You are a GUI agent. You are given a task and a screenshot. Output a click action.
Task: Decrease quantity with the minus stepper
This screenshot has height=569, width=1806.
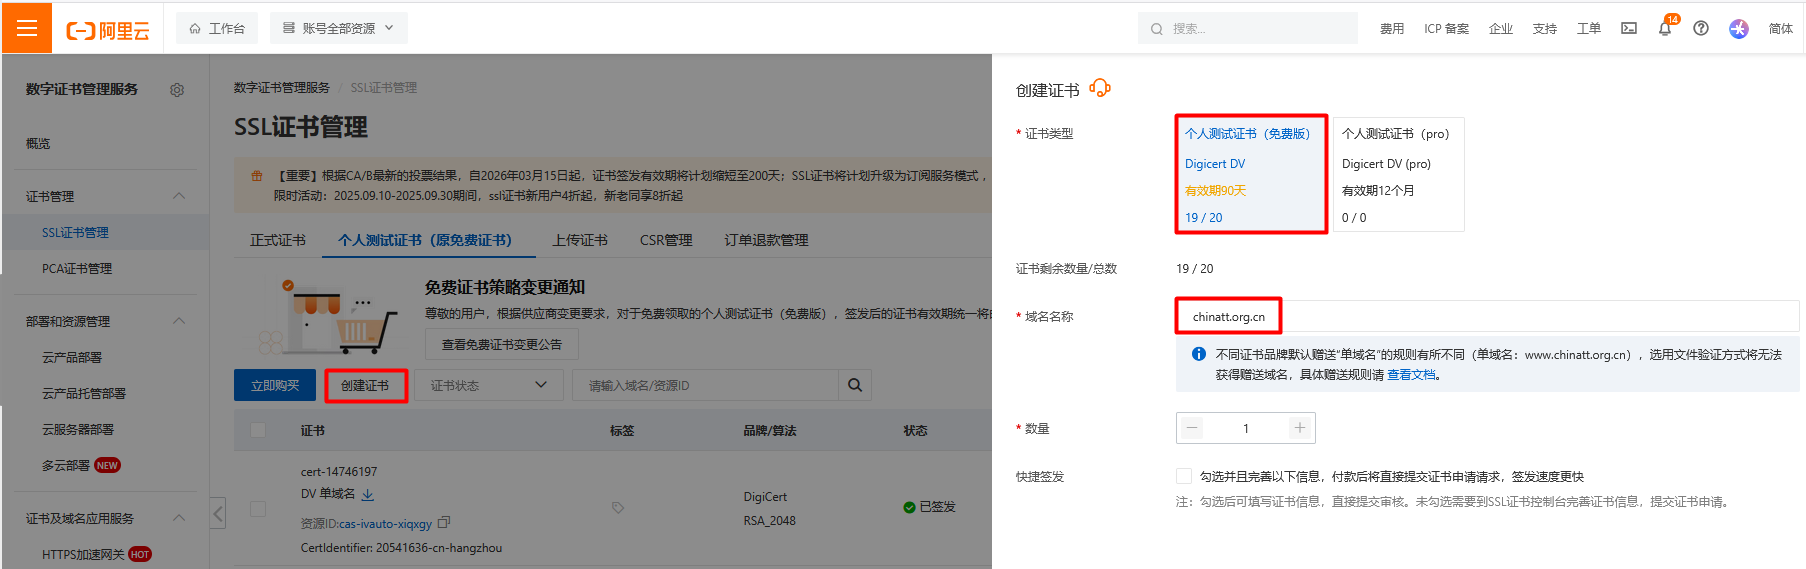pos(1192,428)
